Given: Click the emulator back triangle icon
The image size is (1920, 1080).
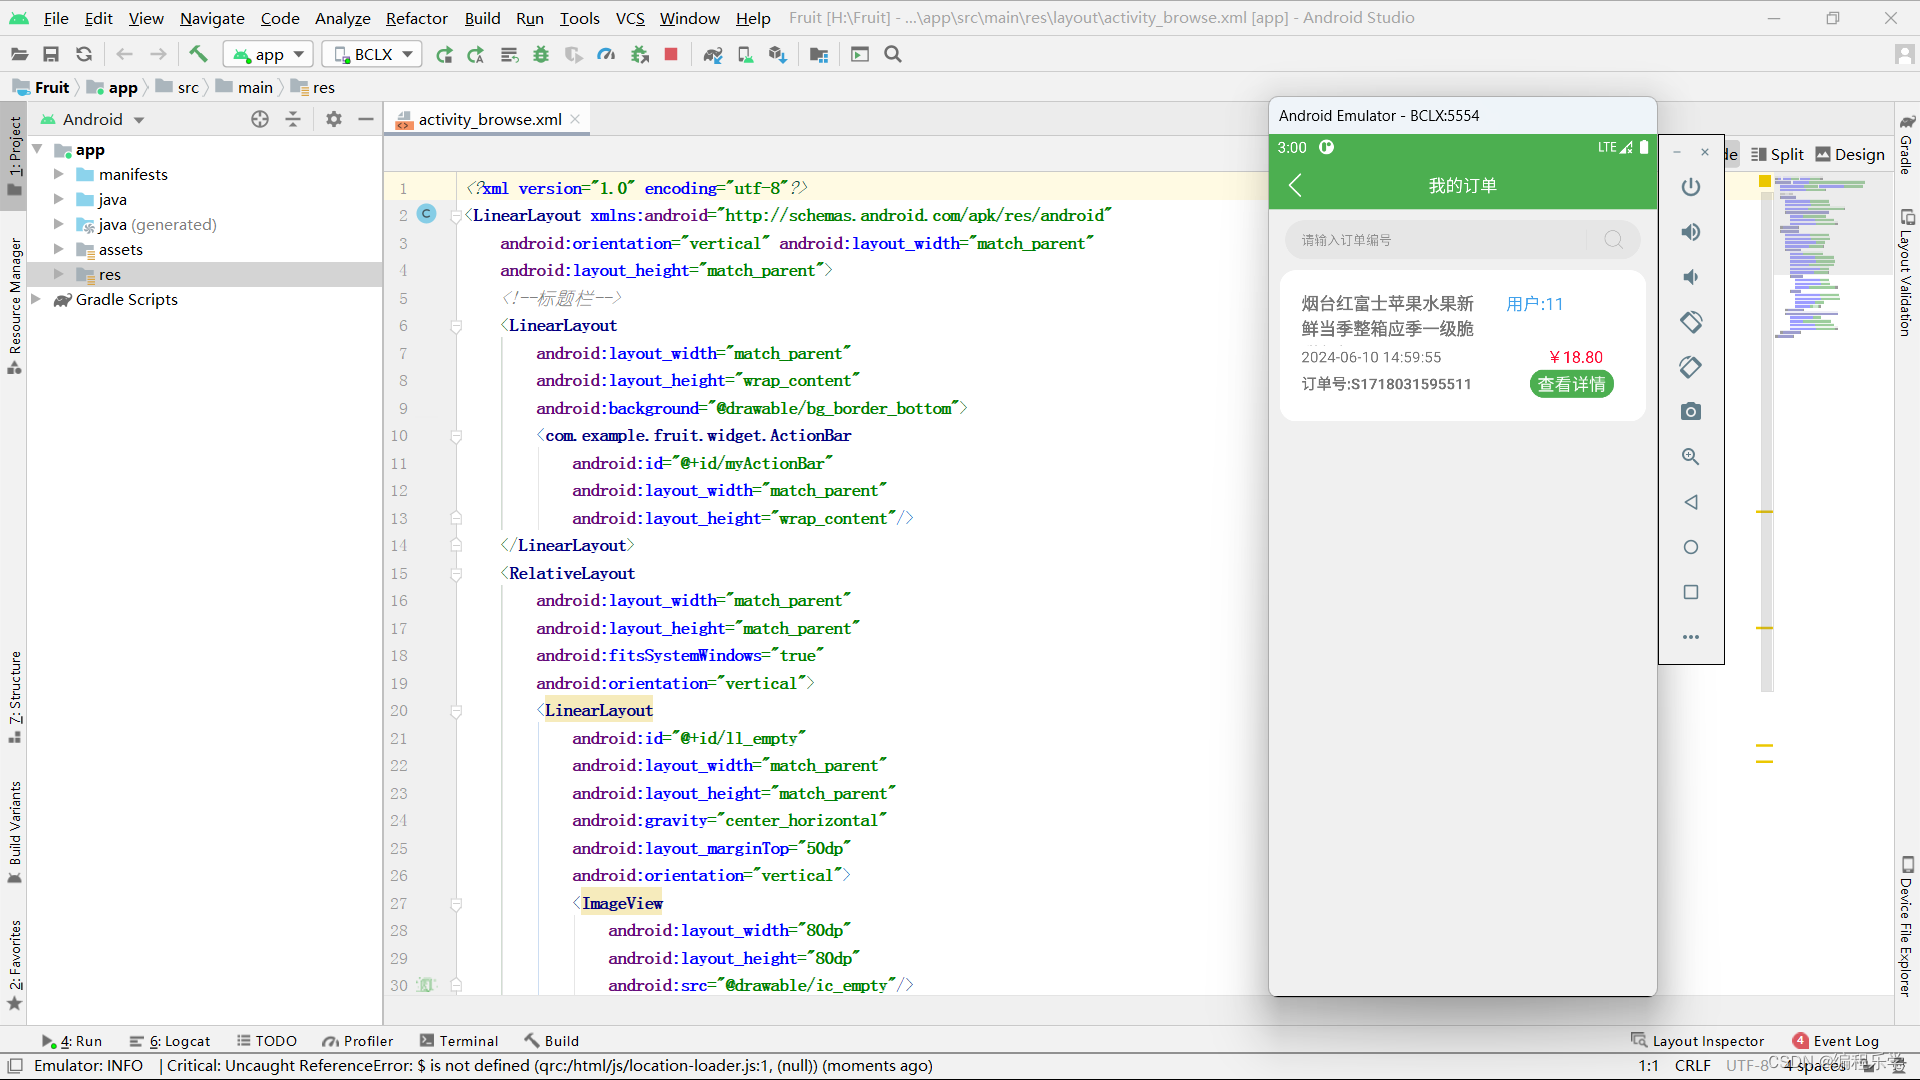Looking at the screenshot, I should (x=1690, y=502).
